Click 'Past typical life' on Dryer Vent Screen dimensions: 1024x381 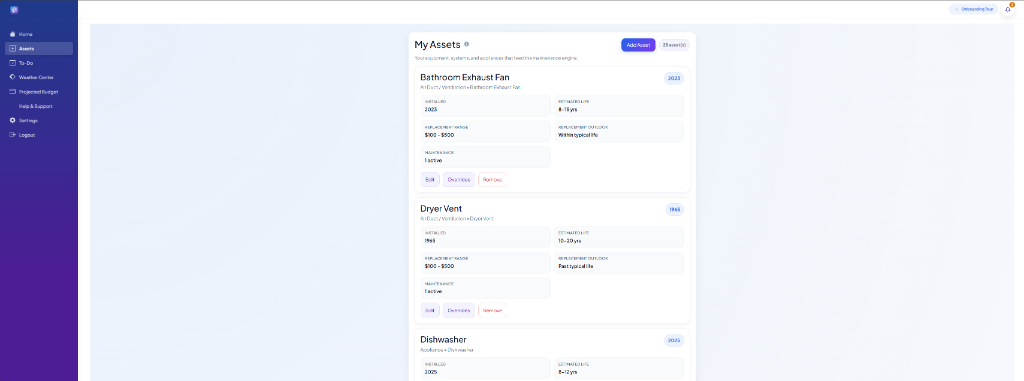[575, 266]
